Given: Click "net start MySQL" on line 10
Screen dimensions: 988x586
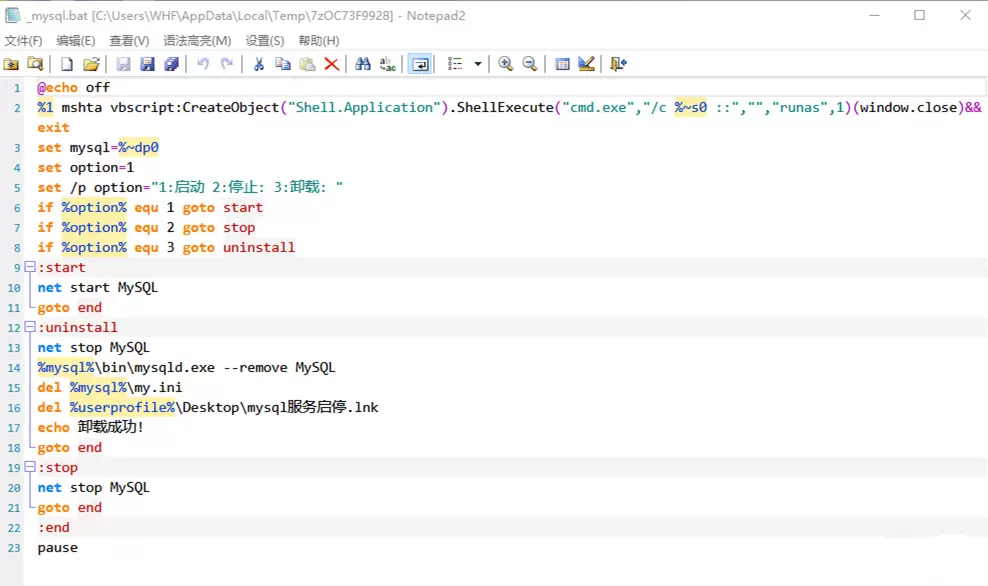Looking at the screenshot, I should tap(98, 287).
